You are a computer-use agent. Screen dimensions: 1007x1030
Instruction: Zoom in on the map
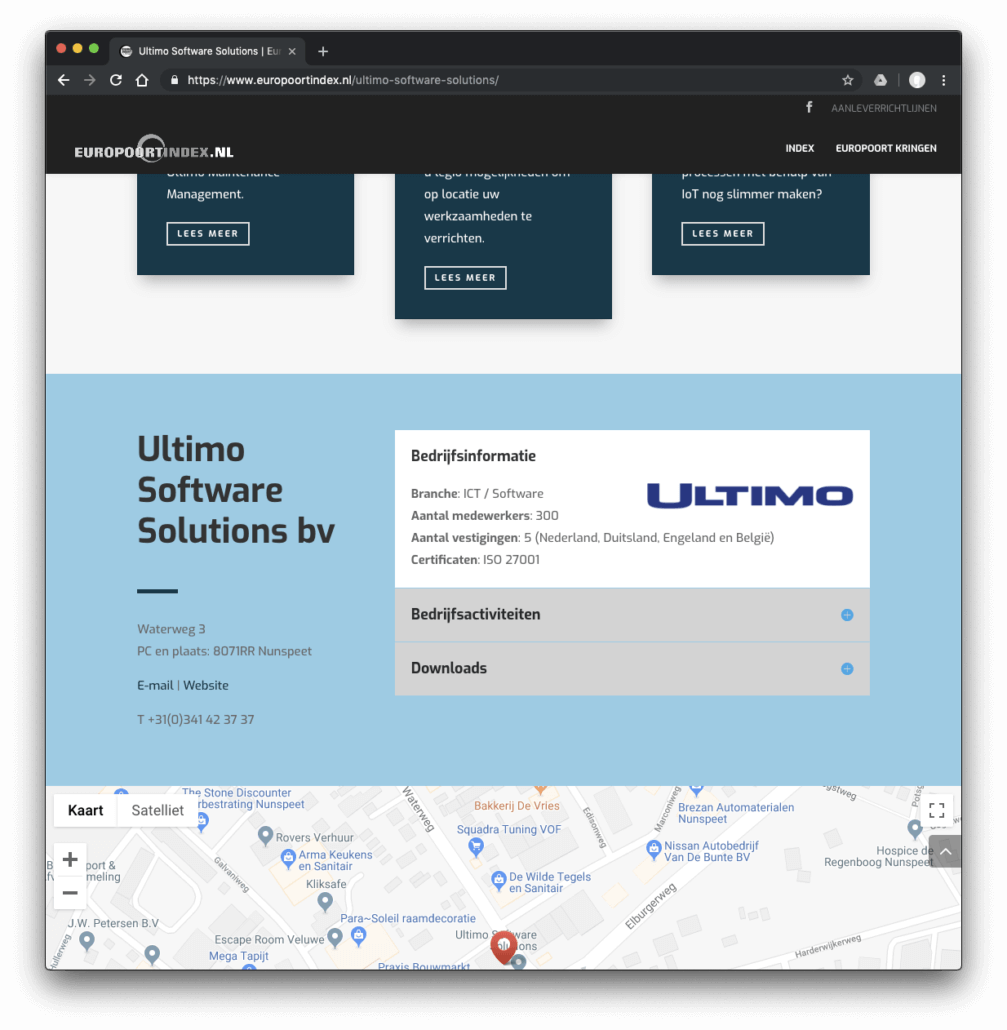pyautogui.click(x=70, y=860)
